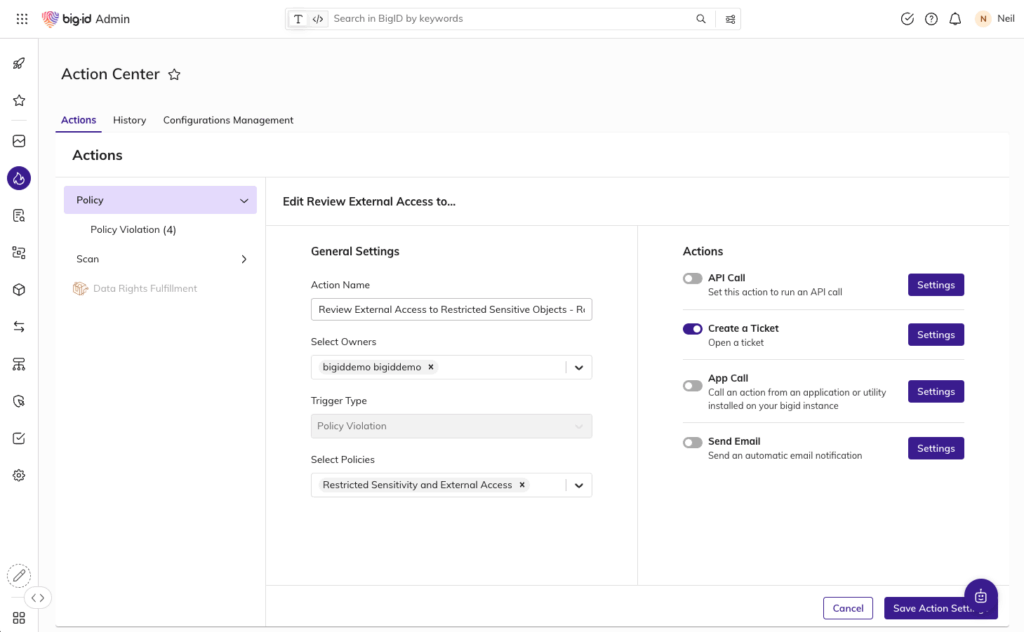Screen dimensions: 1024x632
Task: Open the apps grid icon at top left
Action: coord(22,19)
